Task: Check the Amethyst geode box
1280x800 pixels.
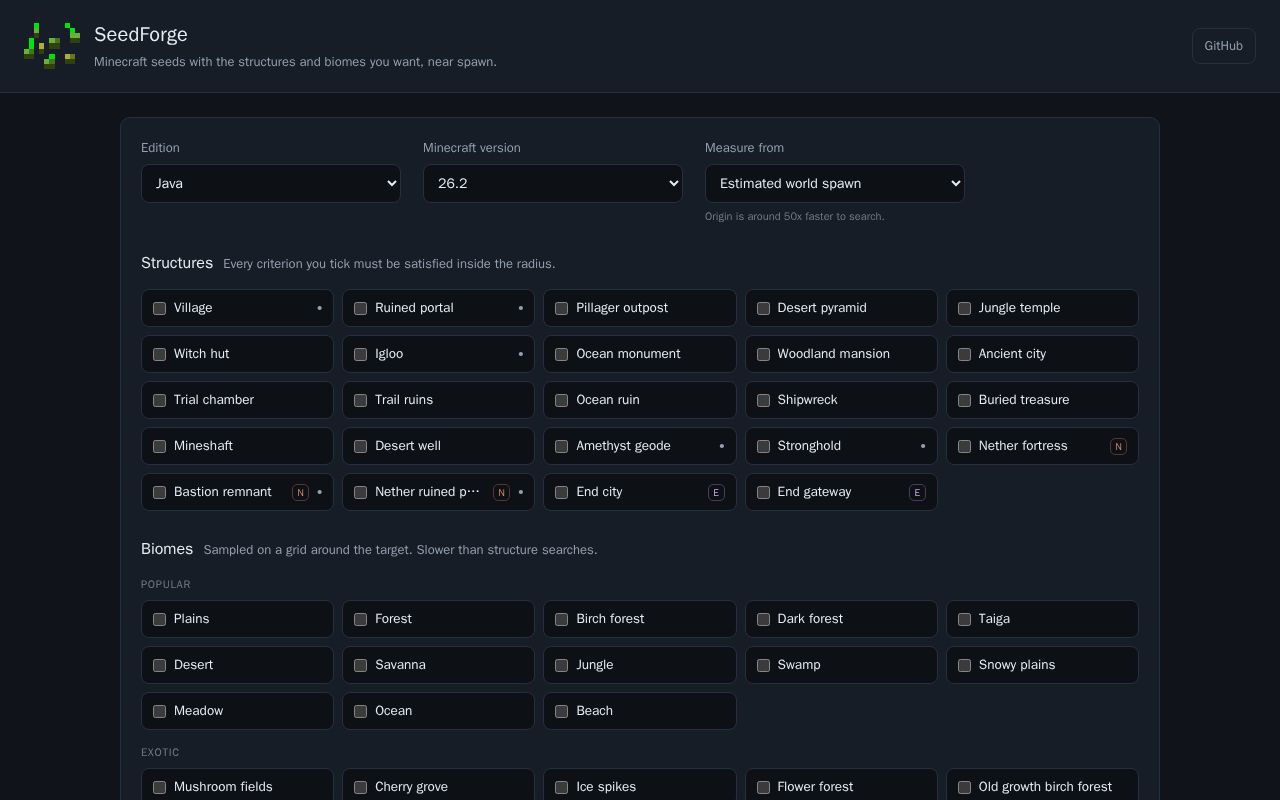Action: click(561, 446)
